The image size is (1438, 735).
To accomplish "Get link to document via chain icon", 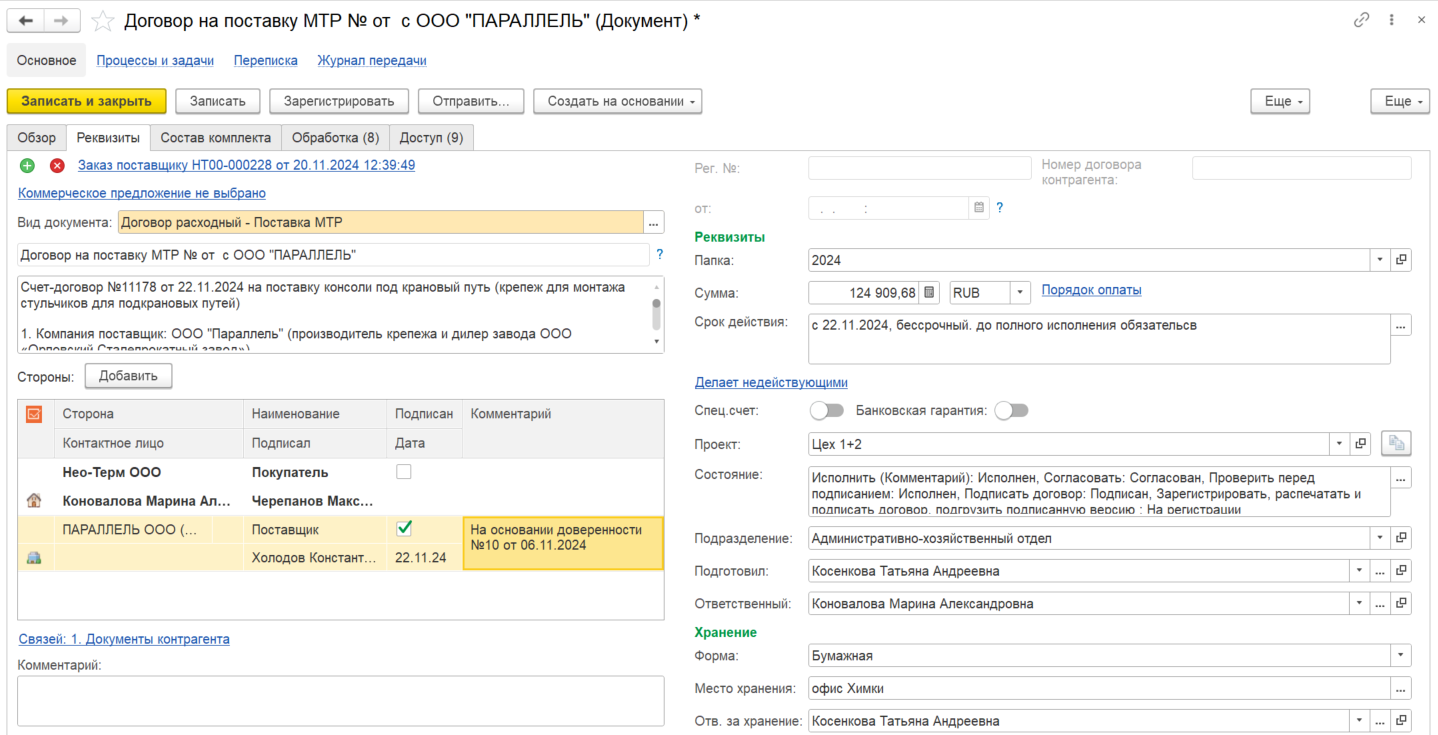I will pyautogui.click(x=1361, y=20).
